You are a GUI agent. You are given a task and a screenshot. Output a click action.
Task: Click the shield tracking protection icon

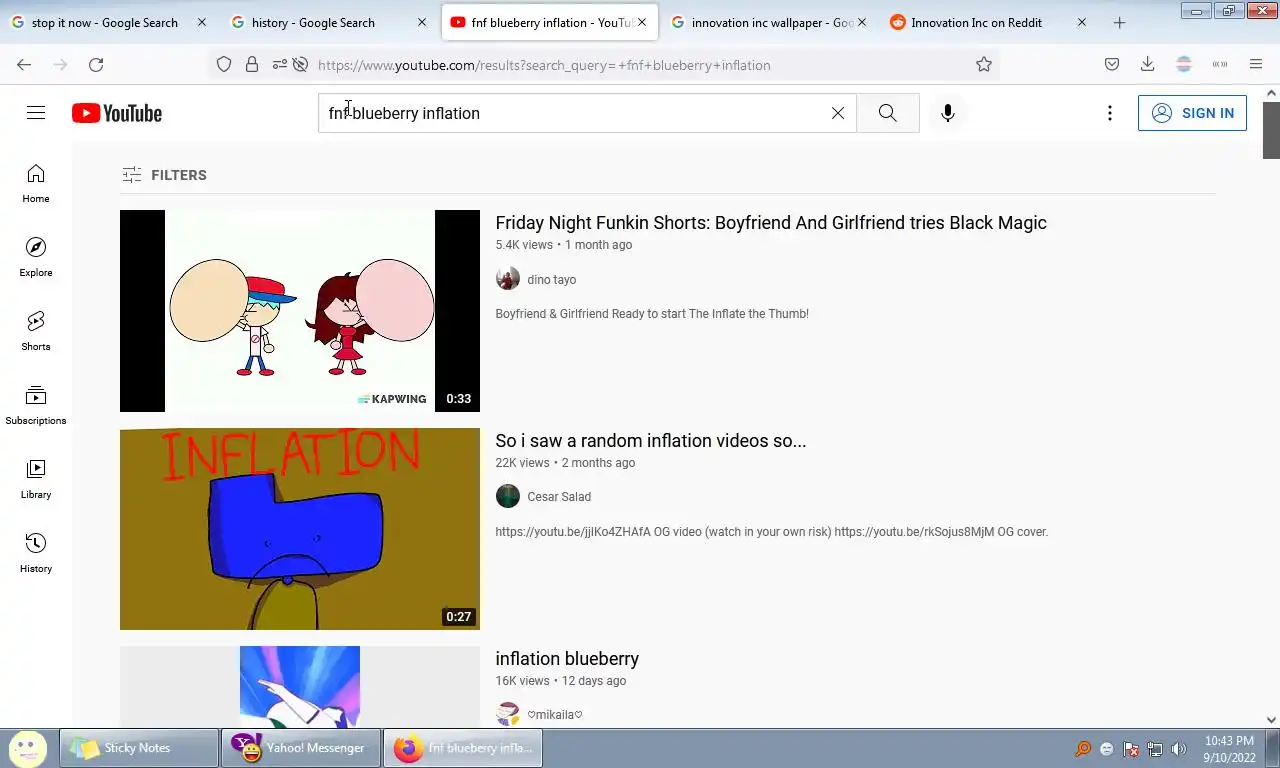point(224,64)
